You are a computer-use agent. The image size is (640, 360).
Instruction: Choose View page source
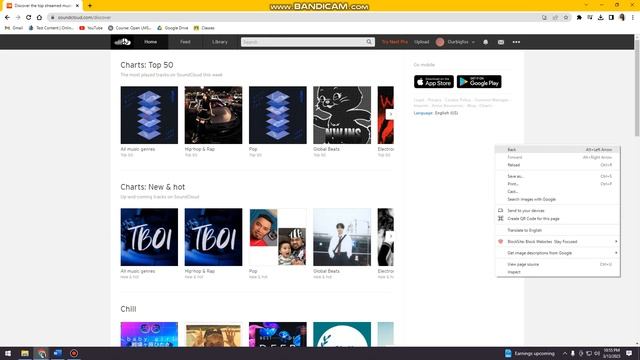pos(558,264)
